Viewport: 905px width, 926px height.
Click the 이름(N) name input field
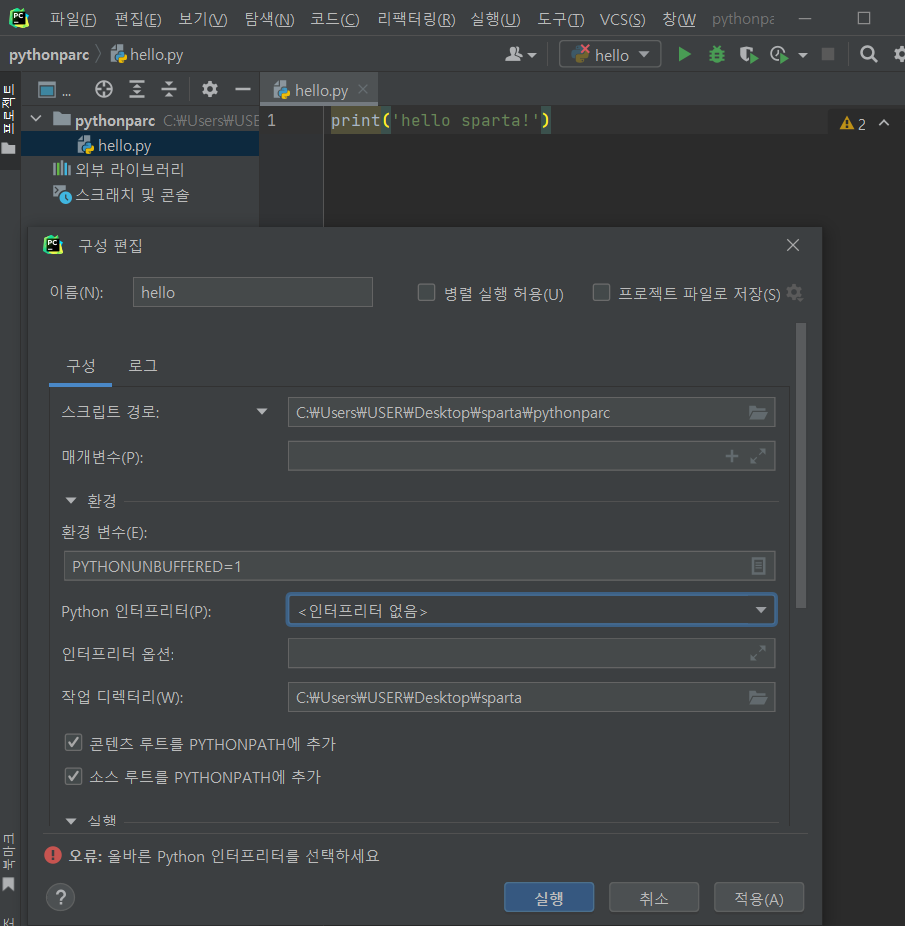[253, 292]
